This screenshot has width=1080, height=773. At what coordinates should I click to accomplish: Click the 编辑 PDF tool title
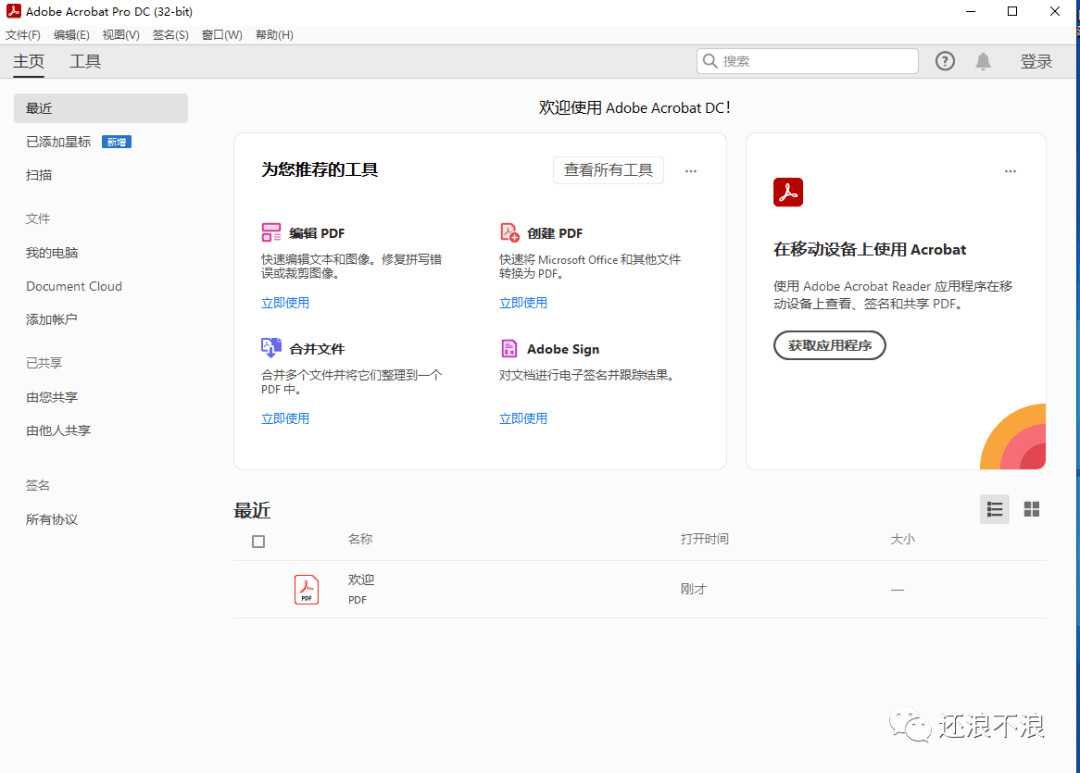tap(317, 234)
